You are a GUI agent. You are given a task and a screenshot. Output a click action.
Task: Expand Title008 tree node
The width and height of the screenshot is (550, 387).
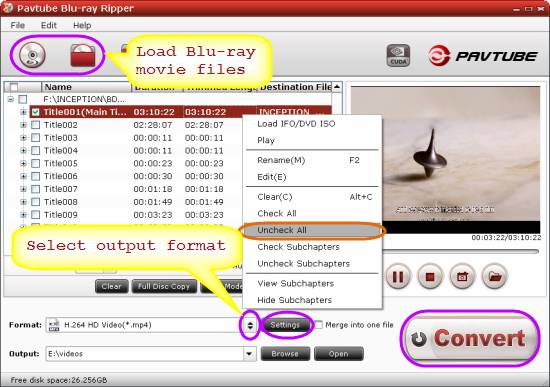click(23, 202)
